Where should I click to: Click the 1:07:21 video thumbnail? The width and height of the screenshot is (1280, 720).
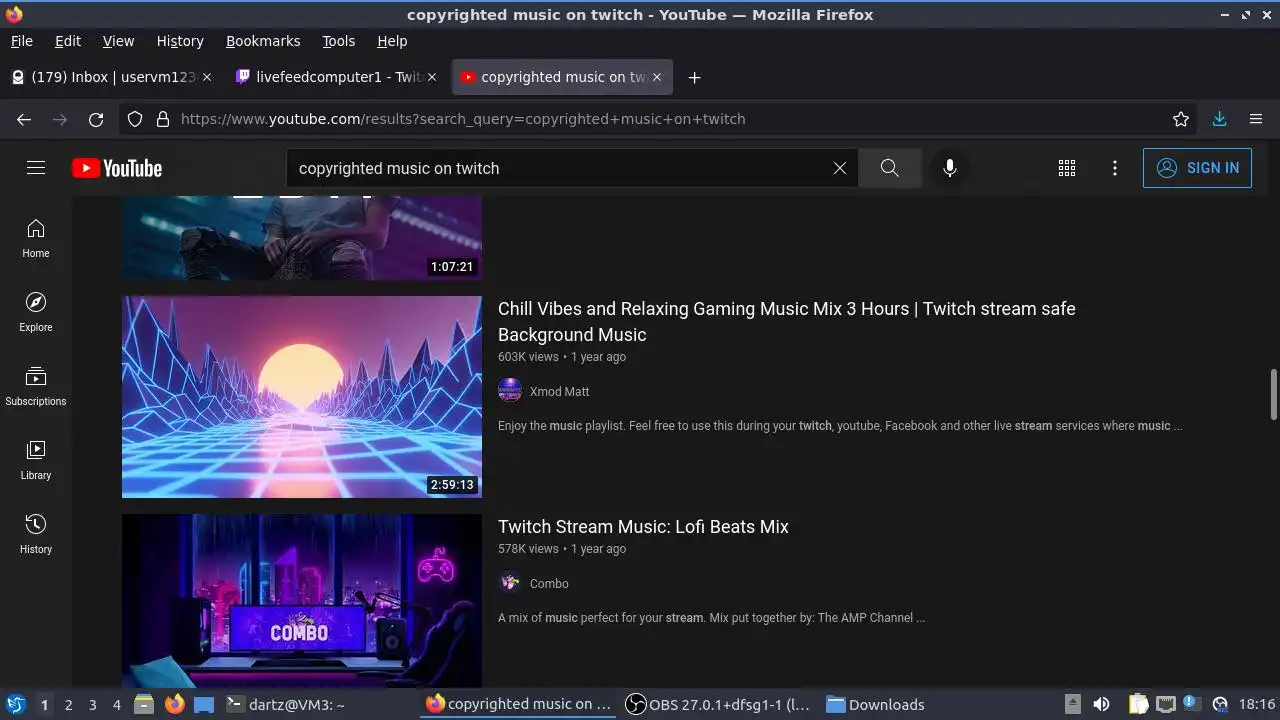(302, 238)
